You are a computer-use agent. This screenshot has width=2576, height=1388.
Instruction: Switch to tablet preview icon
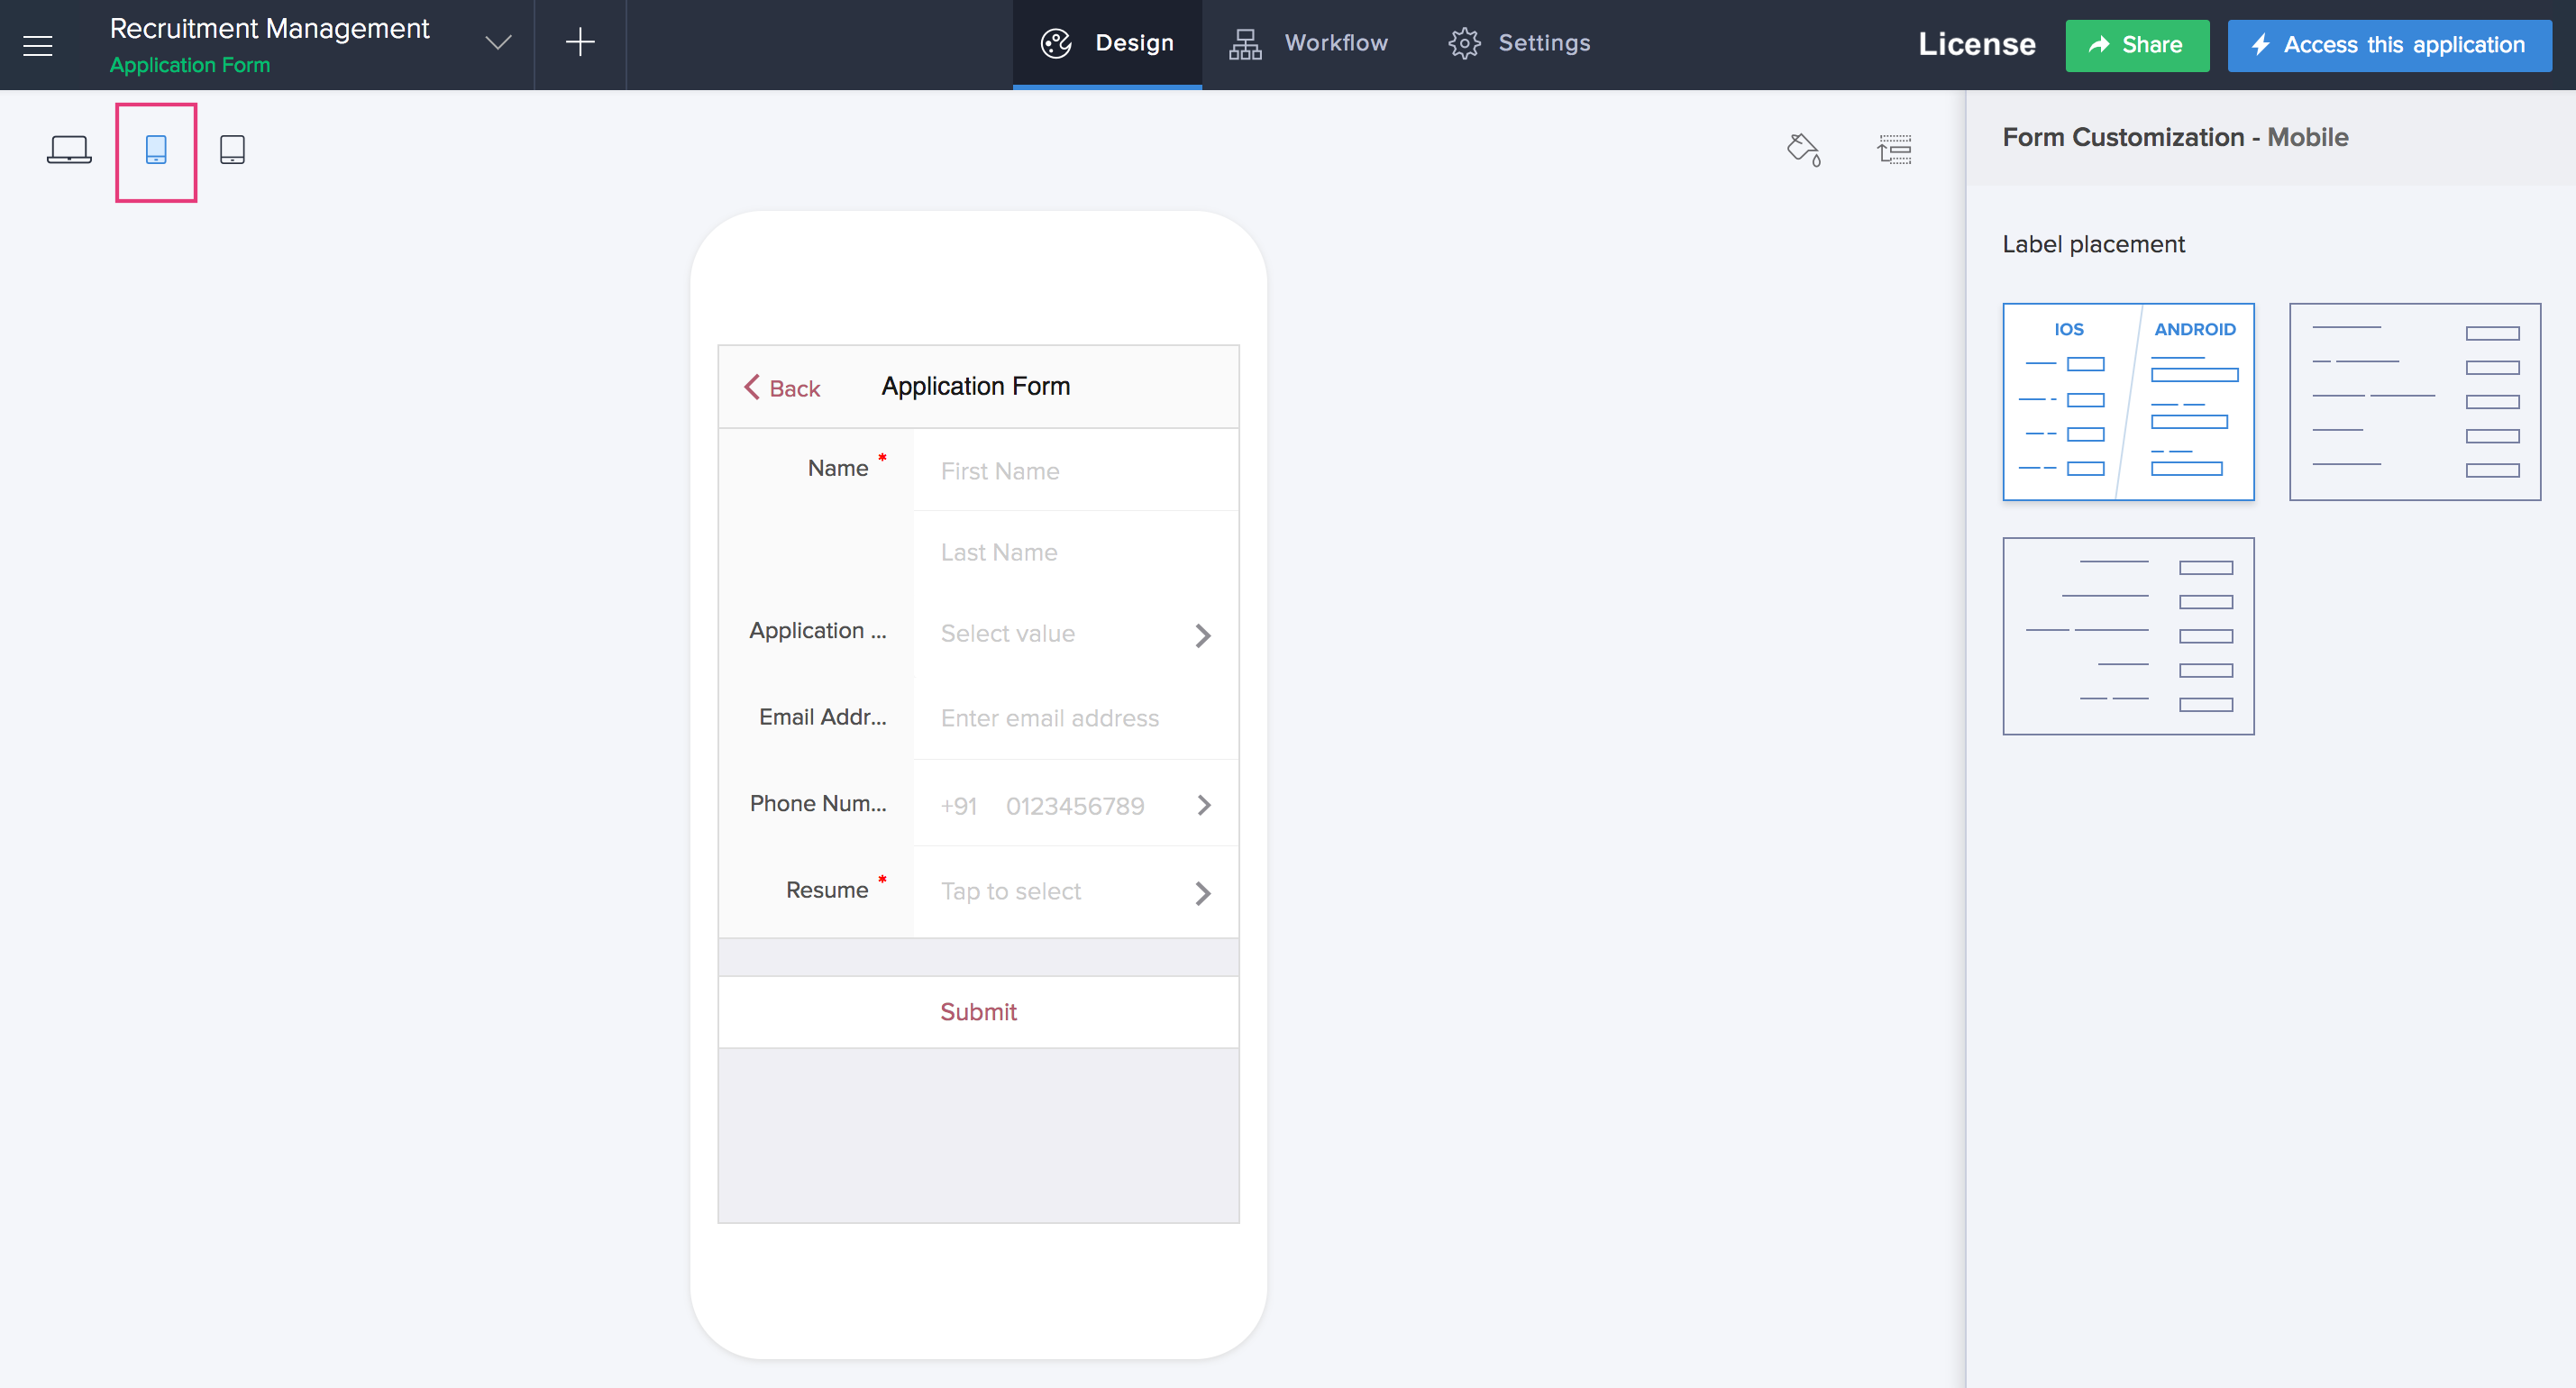(232, 150)
